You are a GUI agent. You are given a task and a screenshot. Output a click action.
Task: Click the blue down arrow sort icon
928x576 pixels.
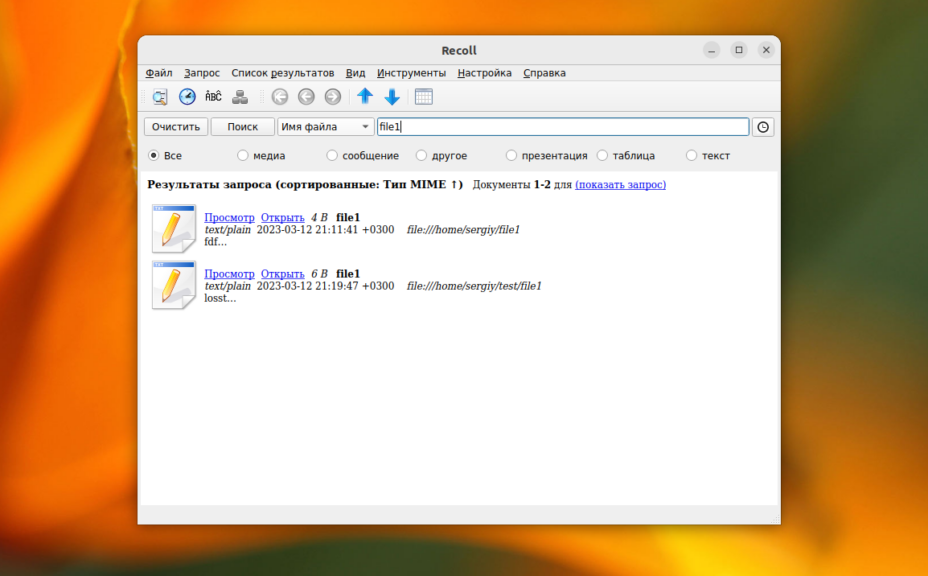pyautogui.click(x=392, y=97)
